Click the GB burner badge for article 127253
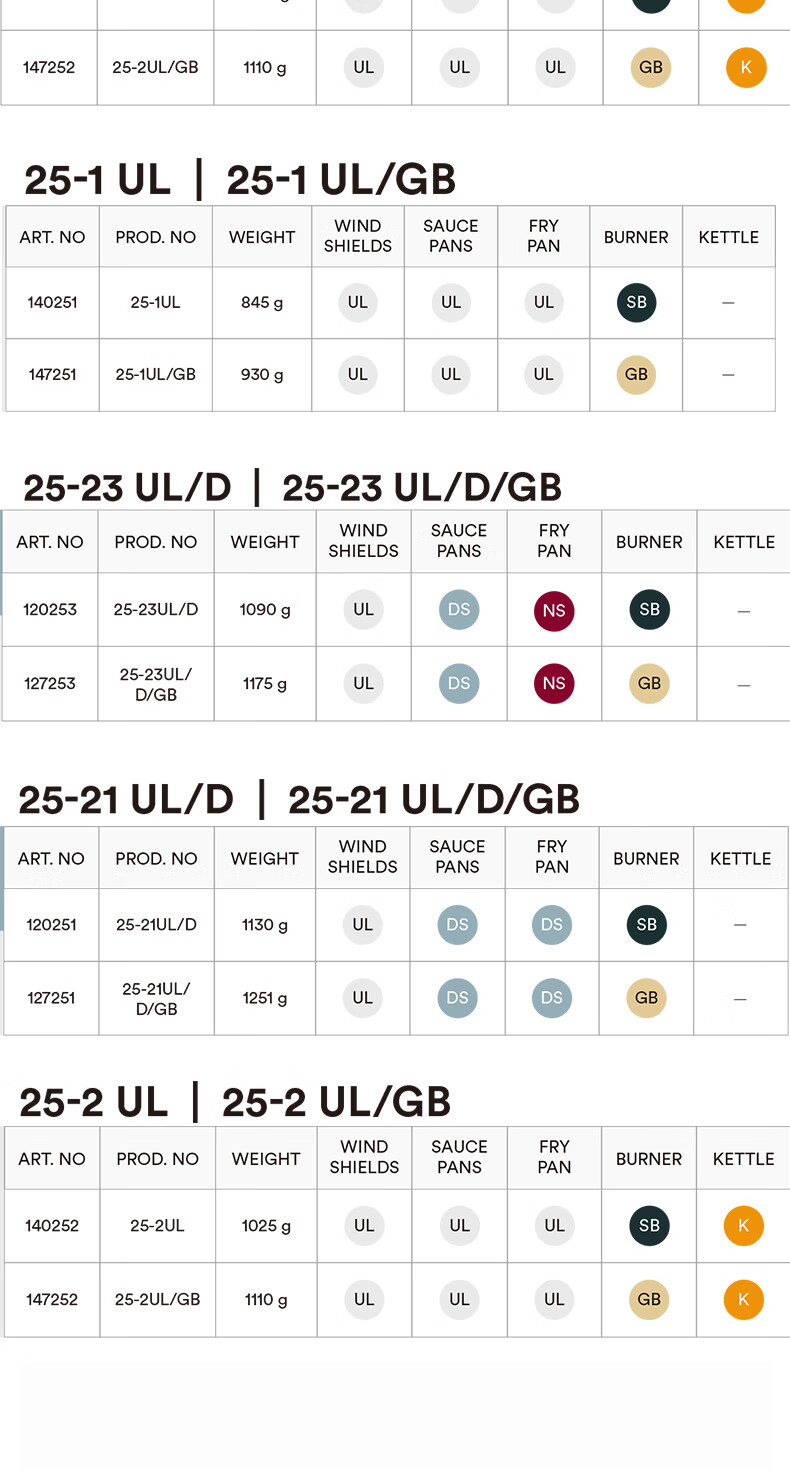 649,684
